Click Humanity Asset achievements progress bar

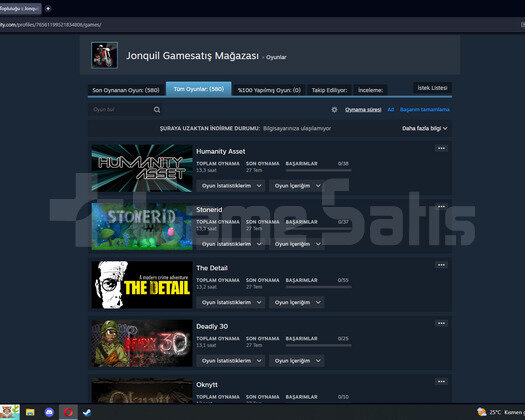click(x=318, y=170)
